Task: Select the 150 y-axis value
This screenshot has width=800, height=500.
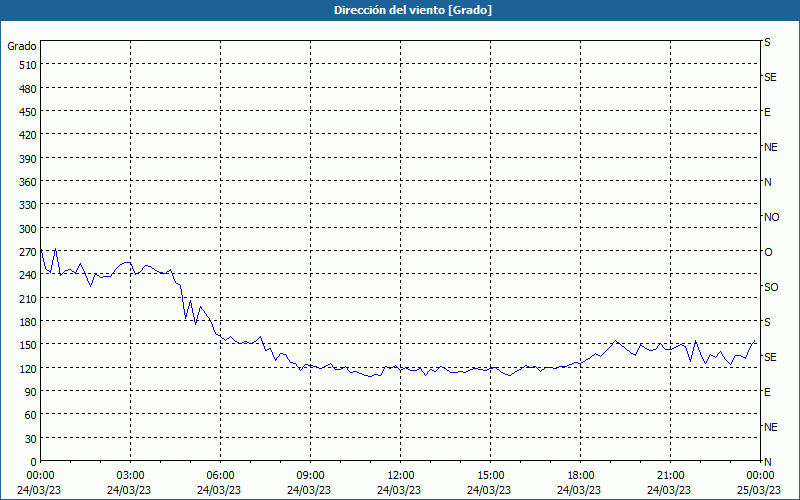Action: (x=28, y=345)
